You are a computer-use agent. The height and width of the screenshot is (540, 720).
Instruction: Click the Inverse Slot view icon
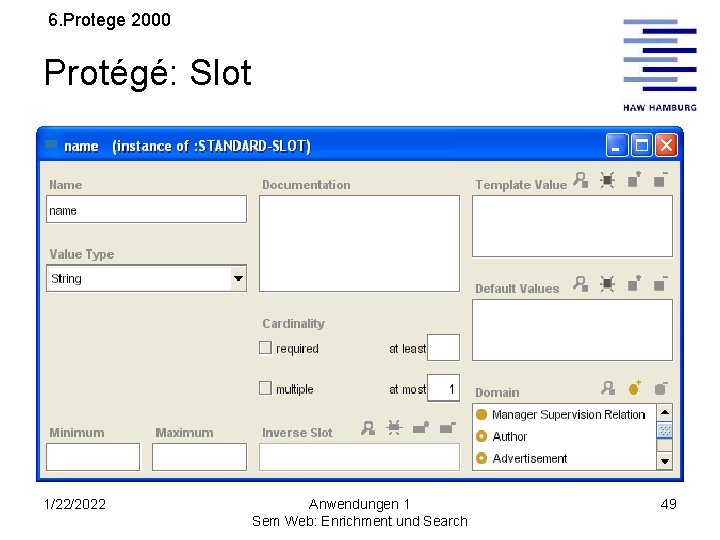tap(368, 428)
